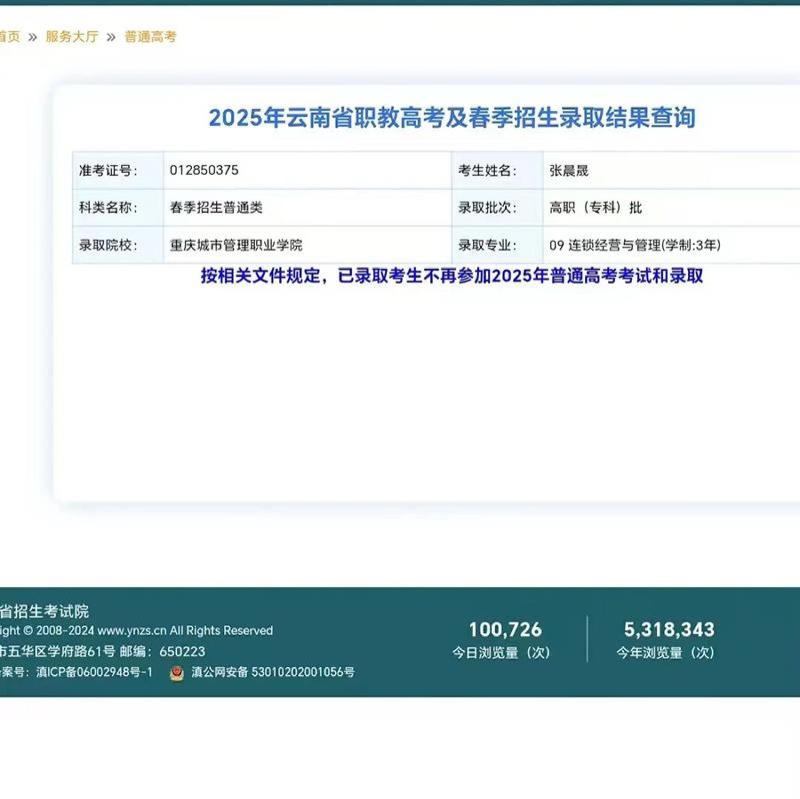
Task: Click the double-arrow separator before 普通高考
Action: (111, 37)
